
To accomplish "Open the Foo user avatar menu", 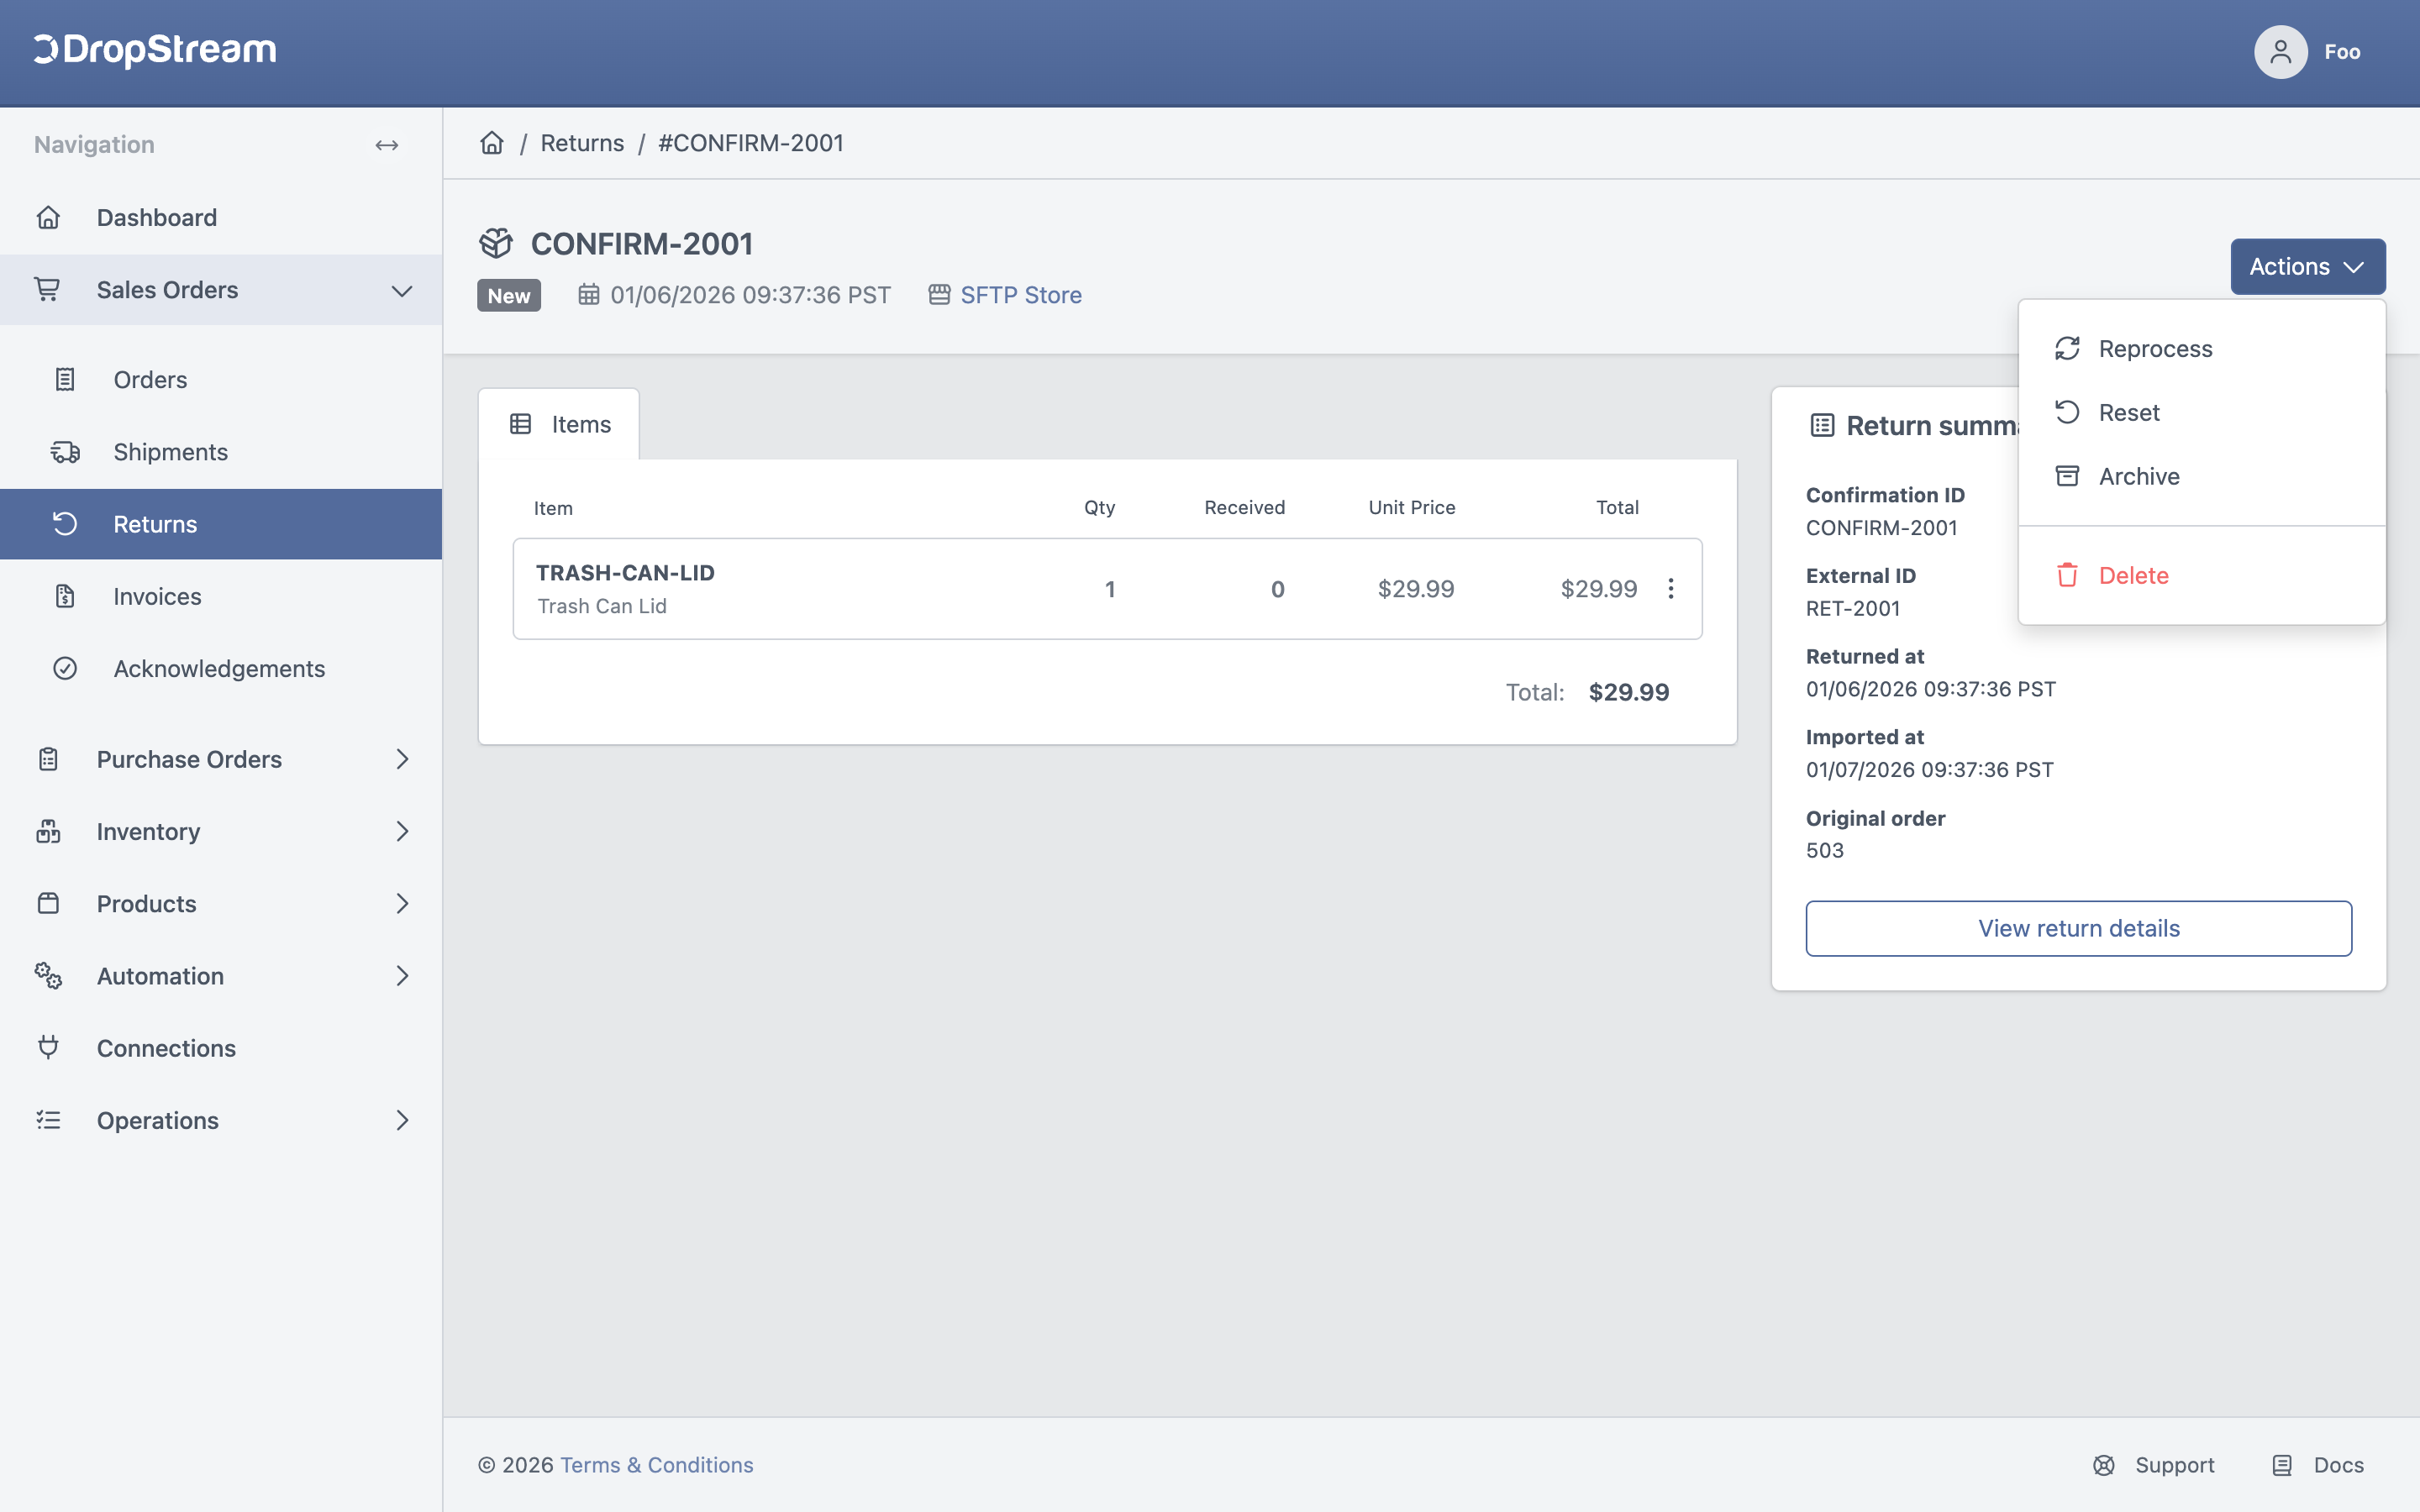I will click(2280, 52).
